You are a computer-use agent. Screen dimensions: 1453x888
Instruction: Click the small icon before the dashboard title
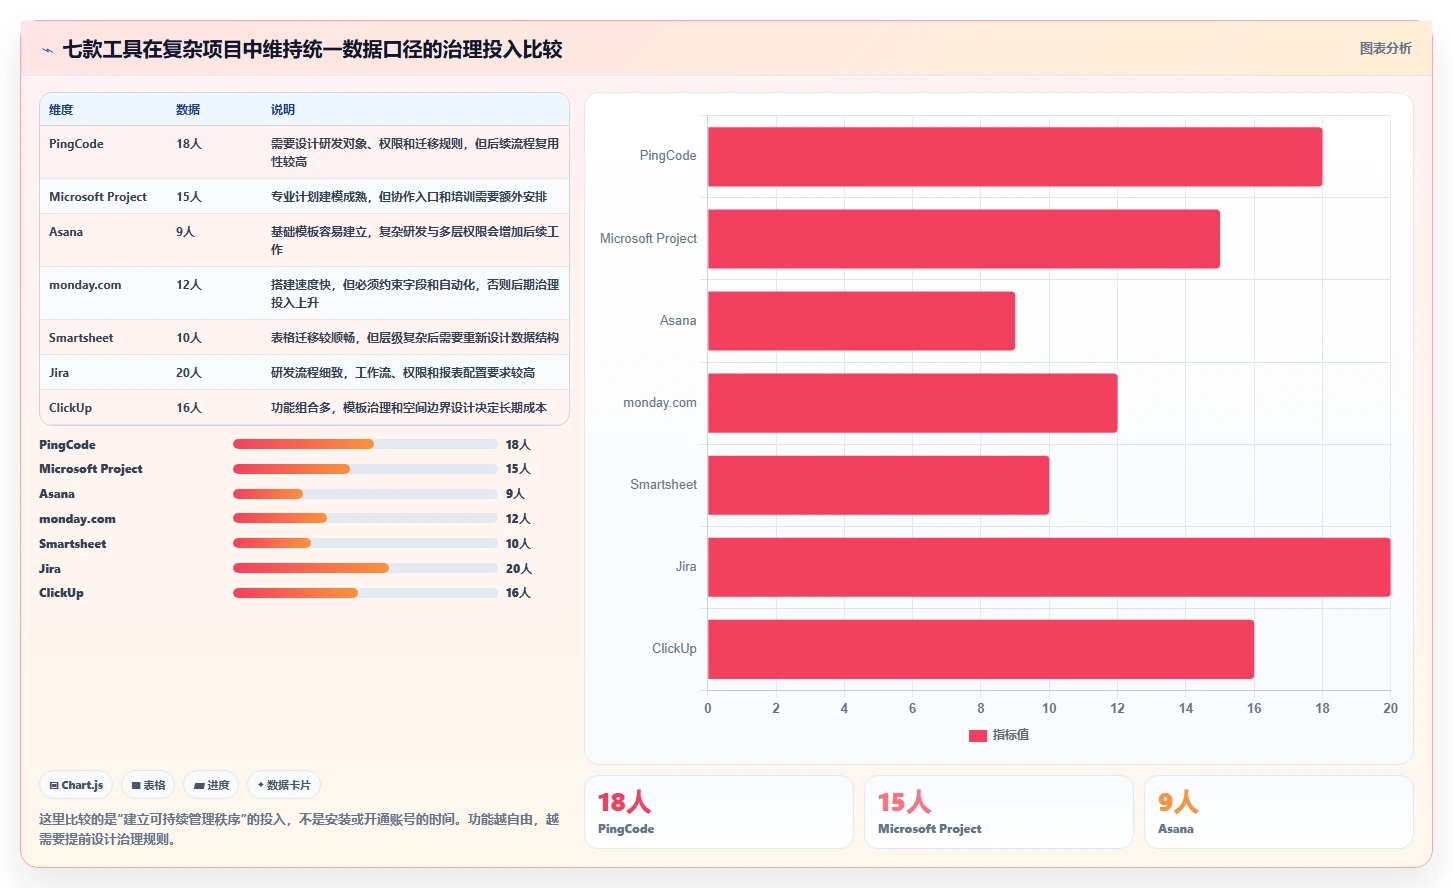tap(47, 50)
